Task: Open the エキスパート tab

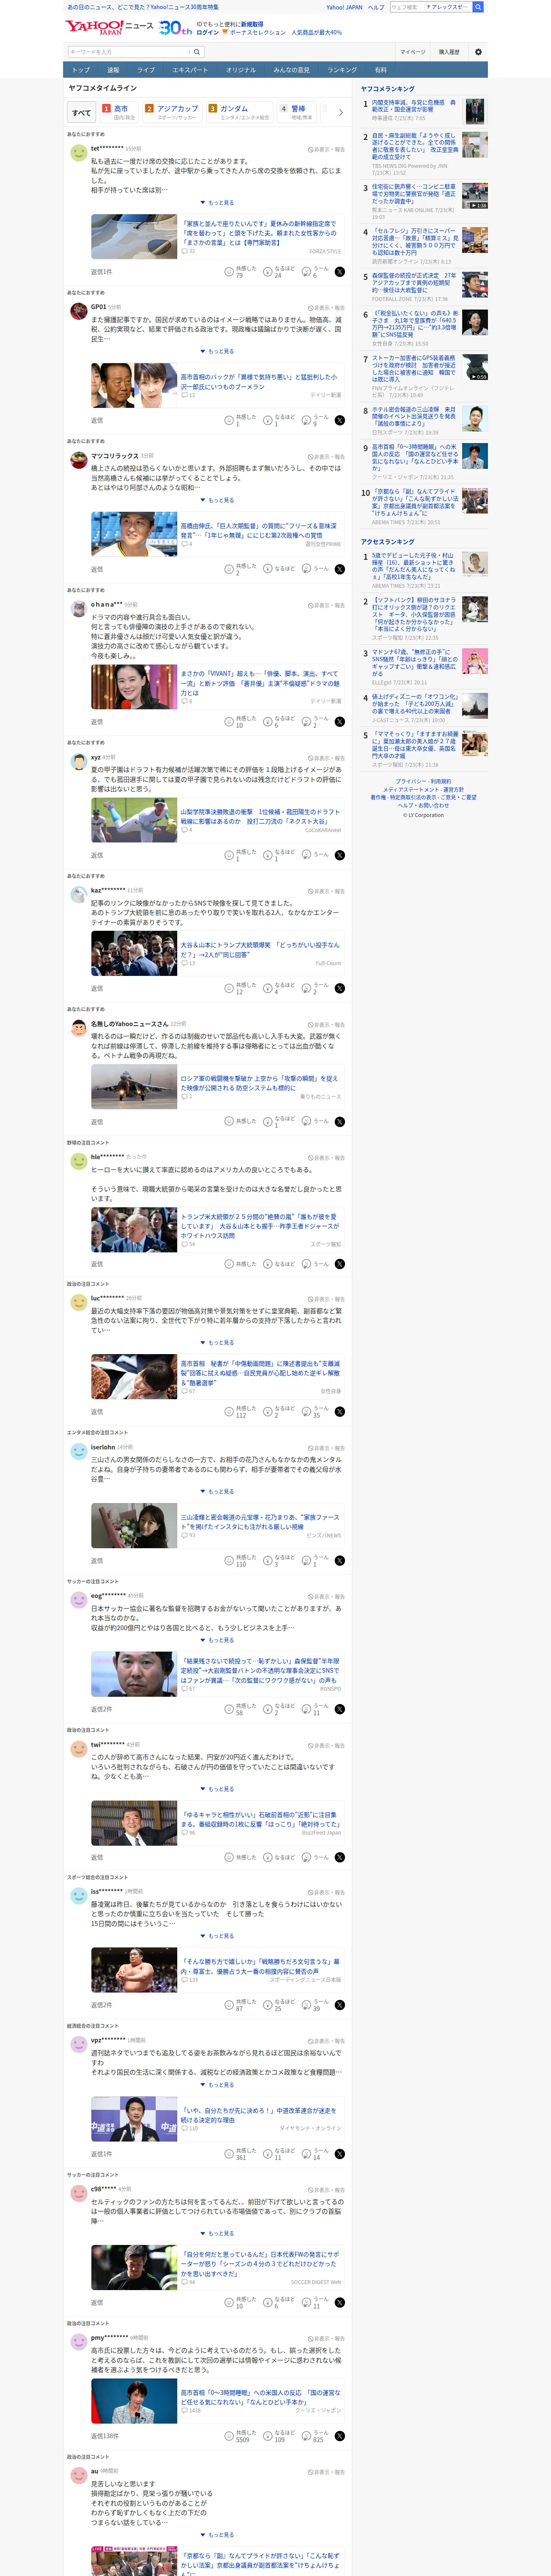Action: coord(190,70)
